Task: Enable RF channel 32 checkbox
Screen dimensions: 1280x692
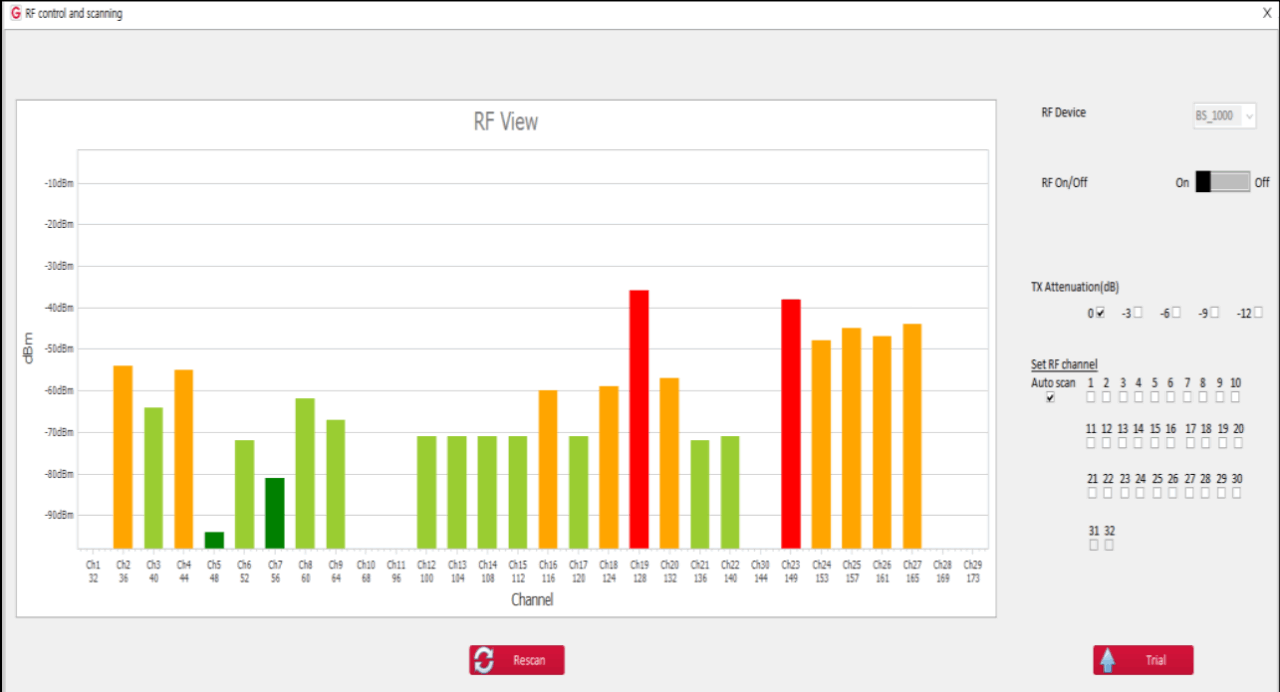Action: tap(1109, 545)
